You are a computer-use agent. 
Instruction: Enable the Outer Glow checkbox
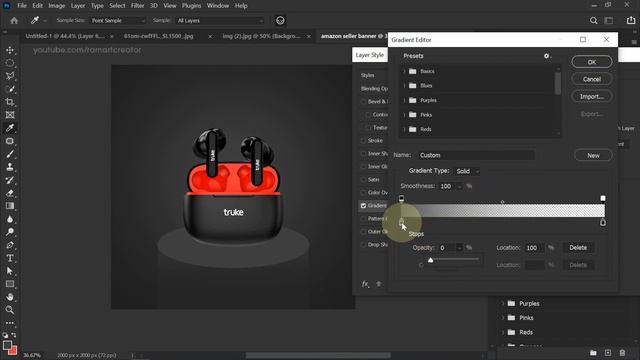coord(363,232)
